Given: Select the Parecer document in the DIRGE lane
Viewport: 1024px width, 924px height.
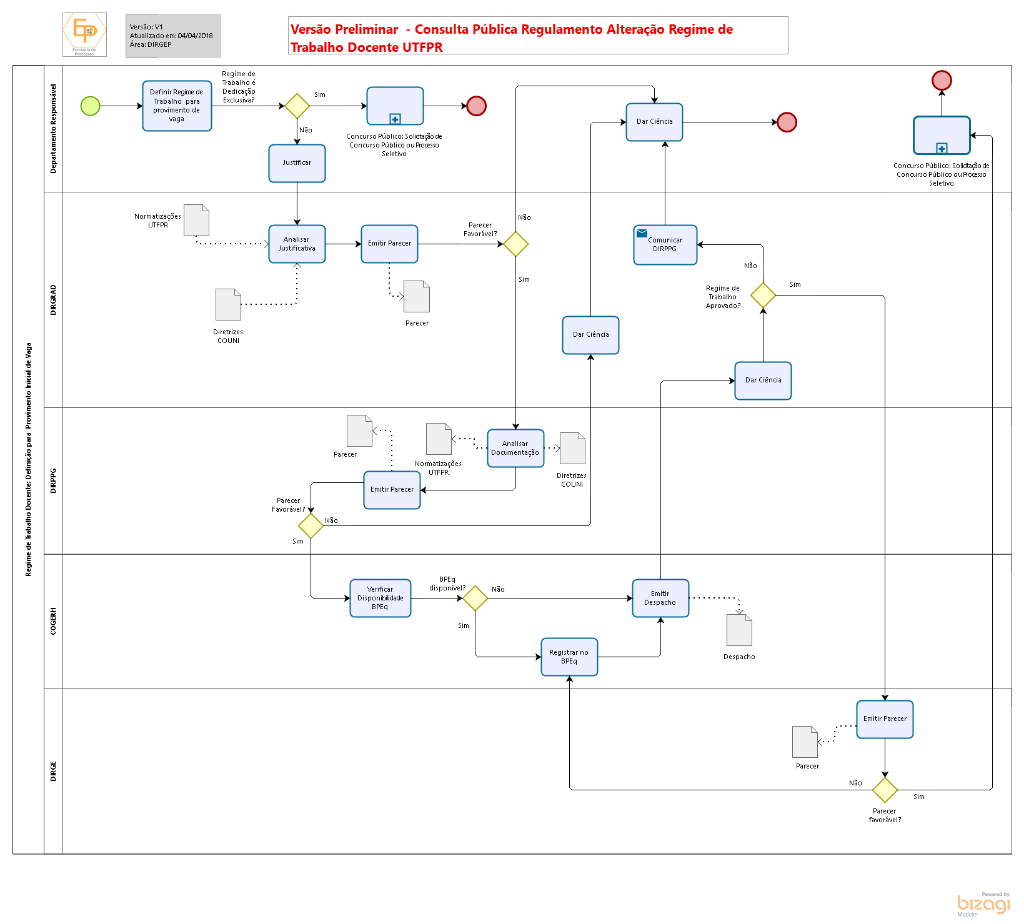Looking at the screenshot, I should click(x=805, y=741).
